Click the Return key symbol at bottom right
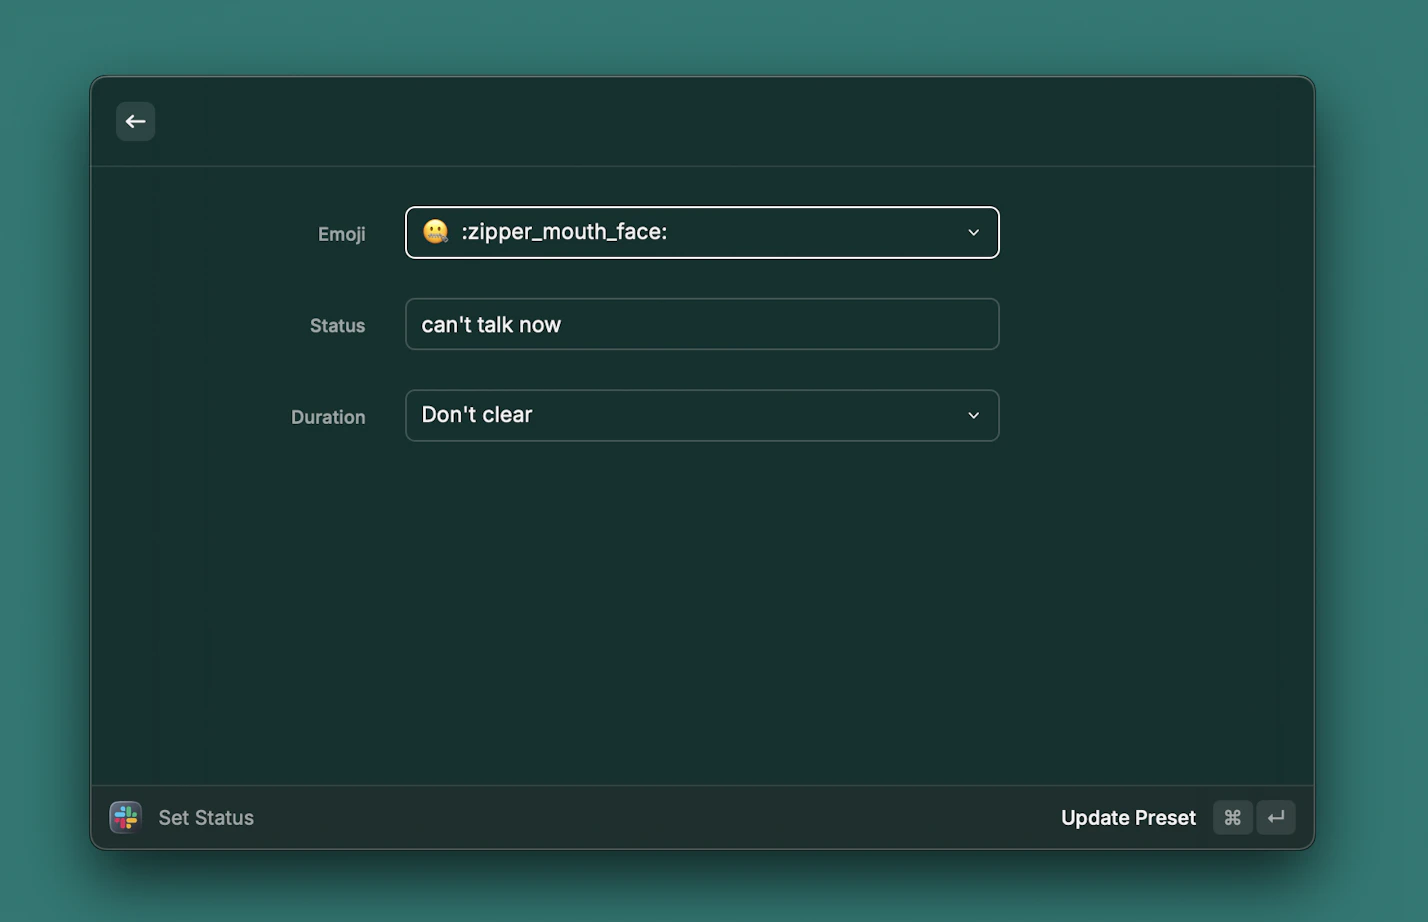The image size is (1428, 922). pyautogui.click(x=1276, y=817)
